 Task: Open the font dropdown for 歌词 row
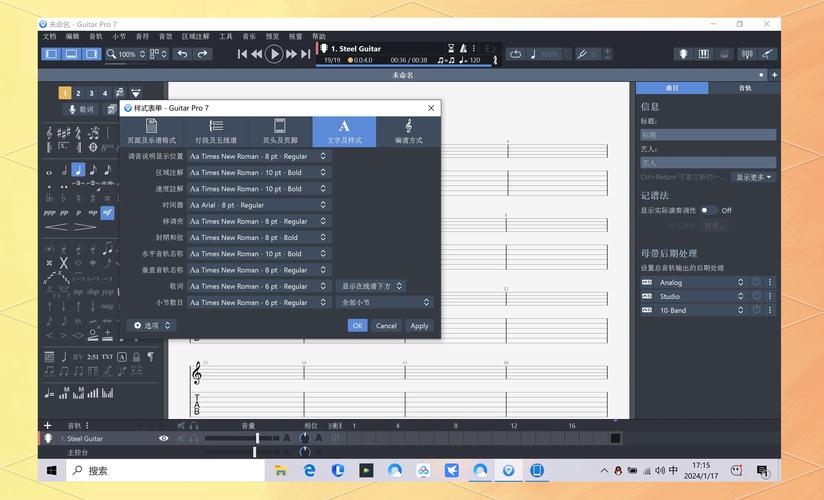(259, 287)
